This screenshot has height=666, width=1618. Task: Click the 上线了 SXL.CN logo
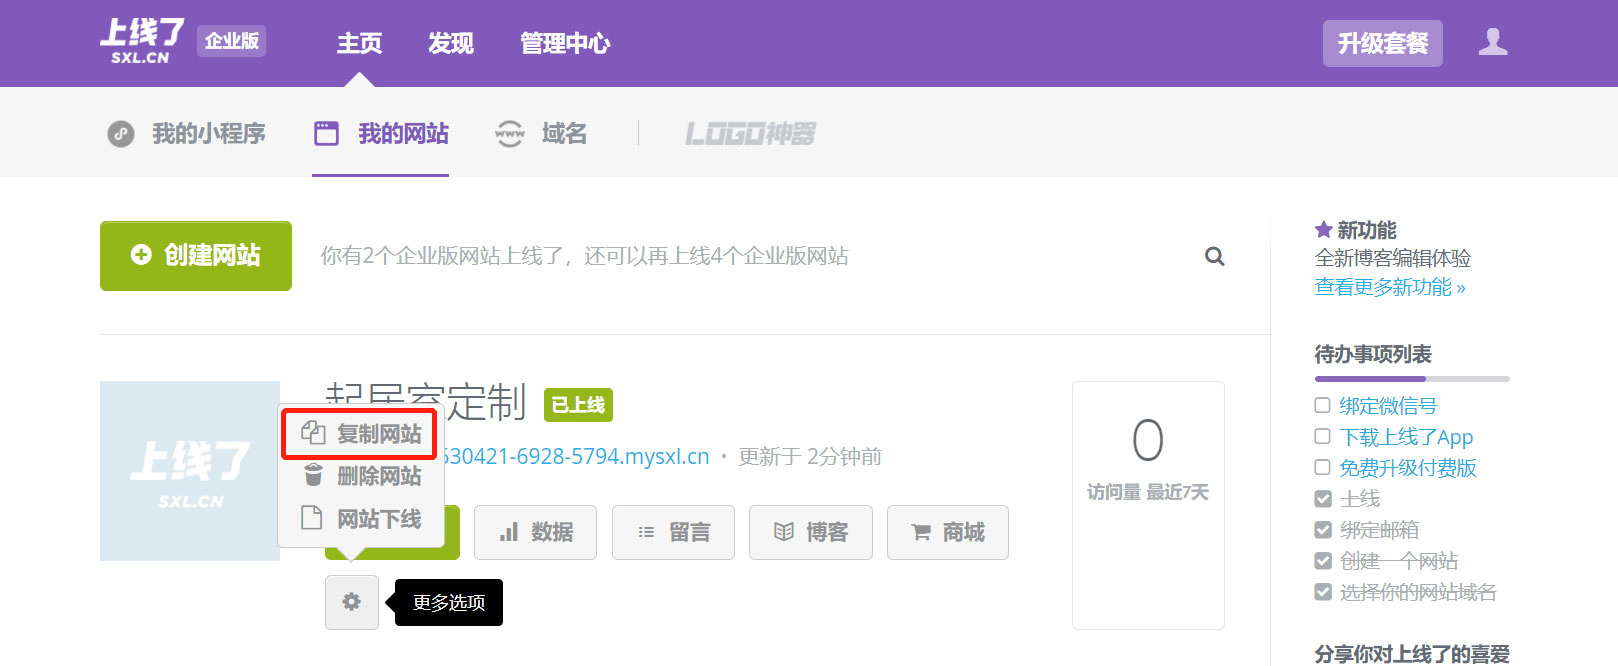(142, 42)
